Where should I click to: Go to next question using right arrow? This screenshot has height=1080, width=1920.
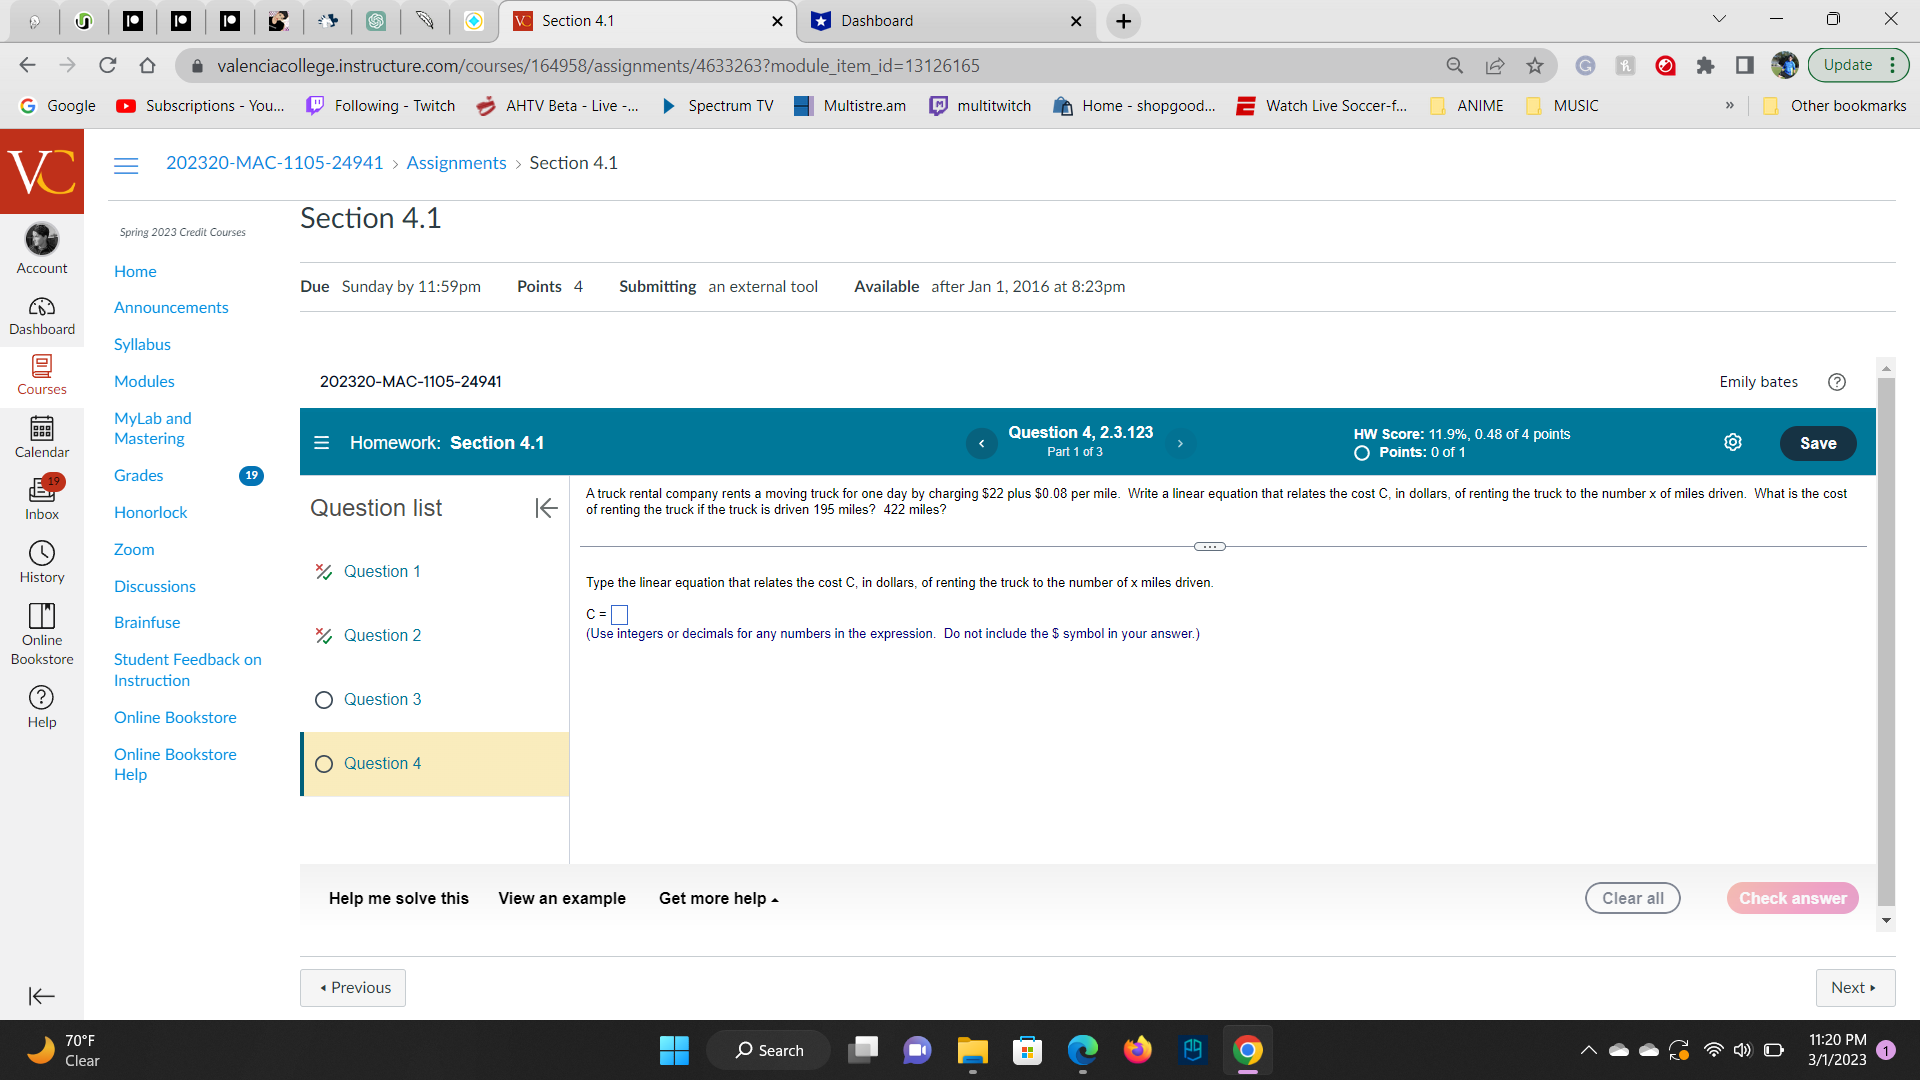(1180, 443)
